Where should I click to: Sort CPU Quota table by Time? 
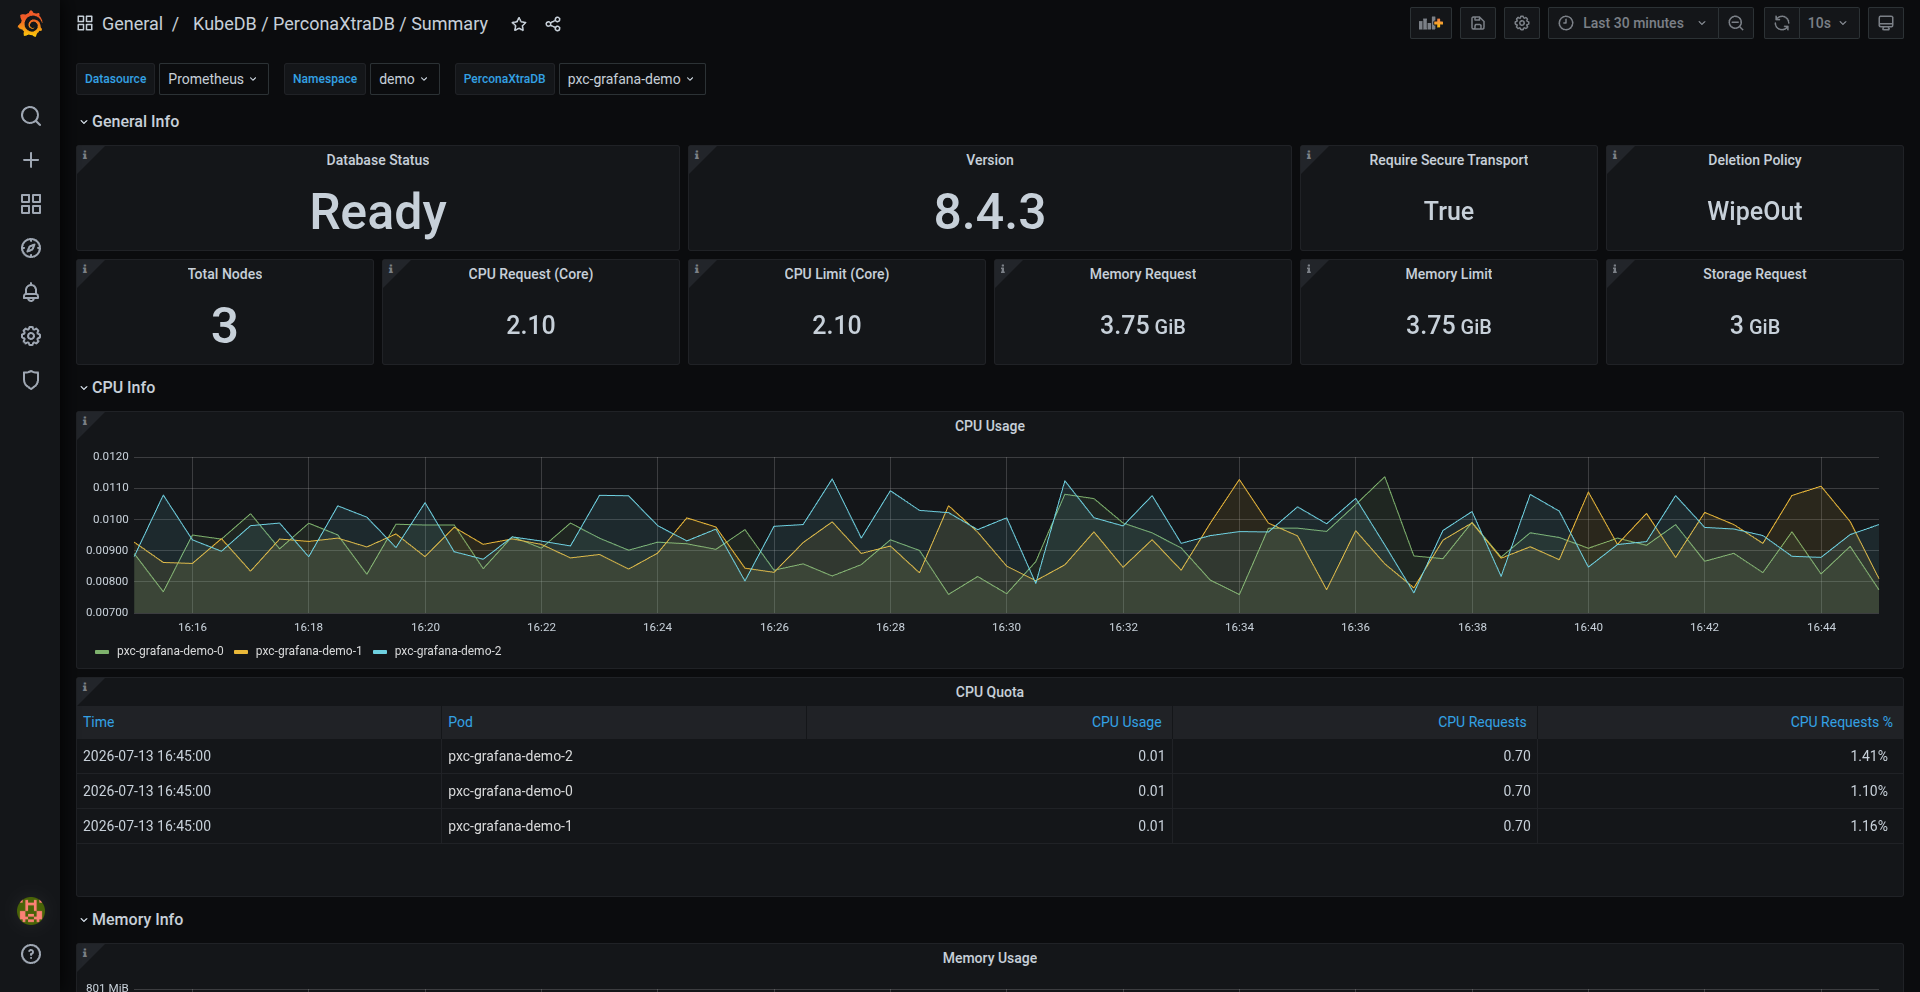pos(98,722)
